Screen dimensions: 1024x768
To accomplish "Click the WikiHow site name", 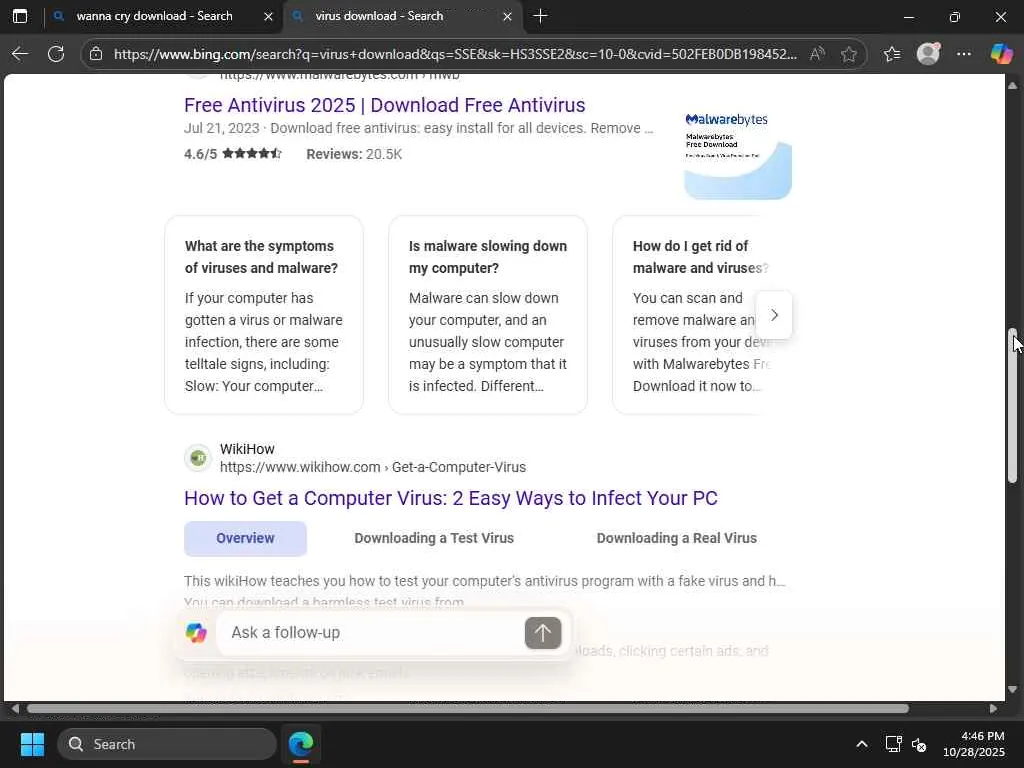I will coord(247,449).
